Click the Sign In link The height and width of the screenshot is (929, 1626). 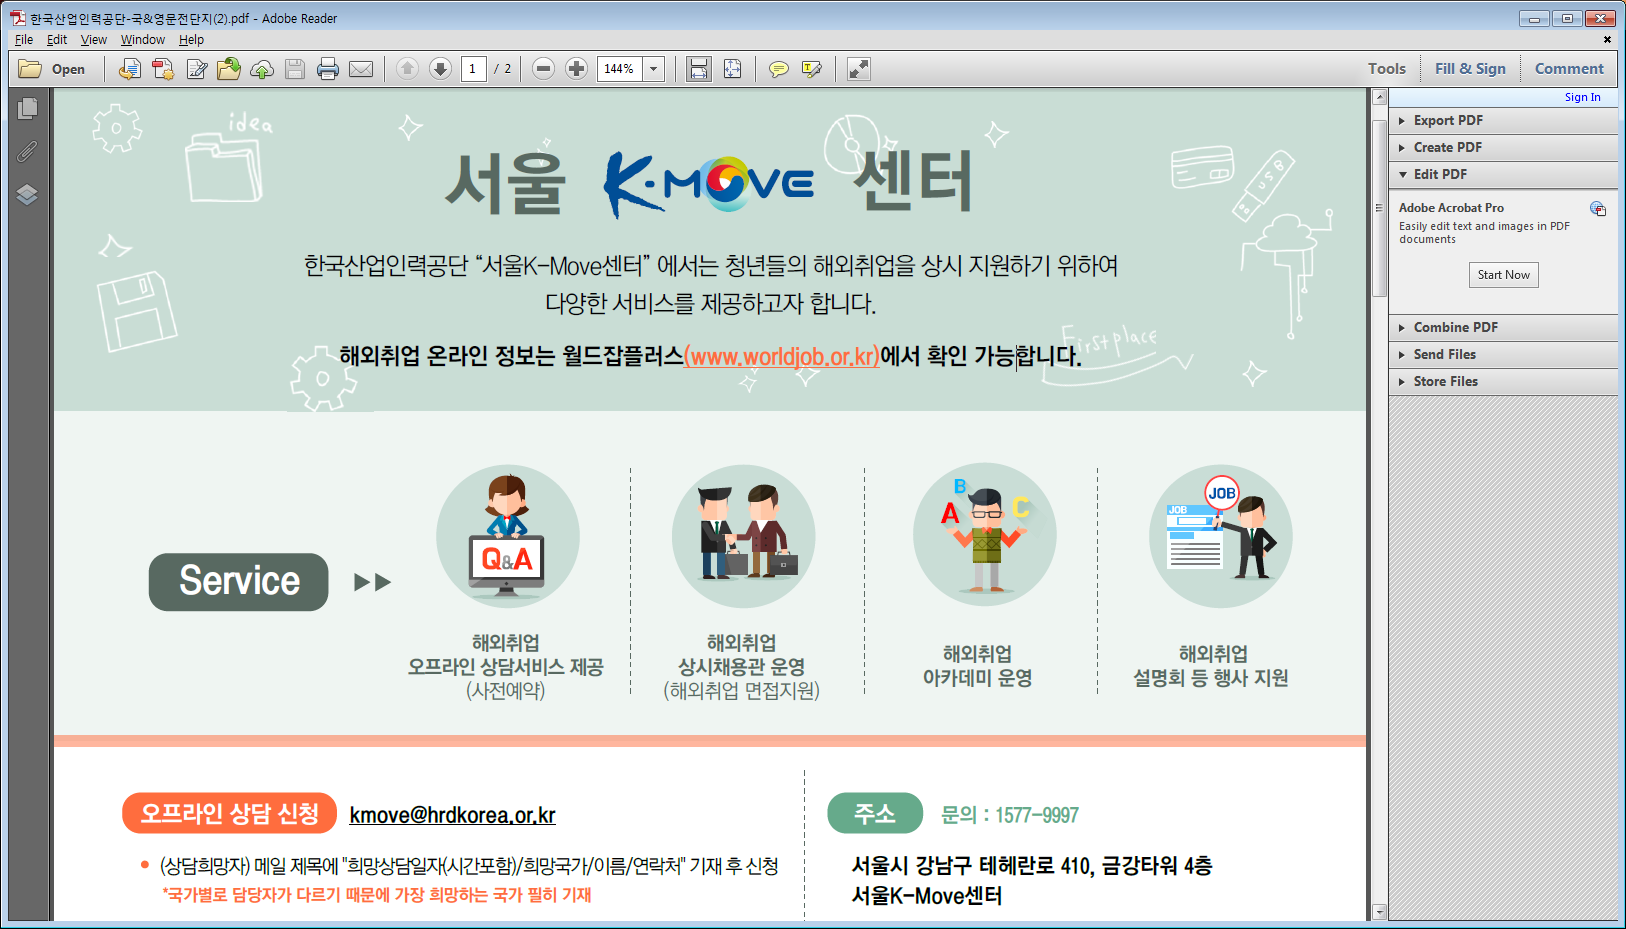(1583, 97)
